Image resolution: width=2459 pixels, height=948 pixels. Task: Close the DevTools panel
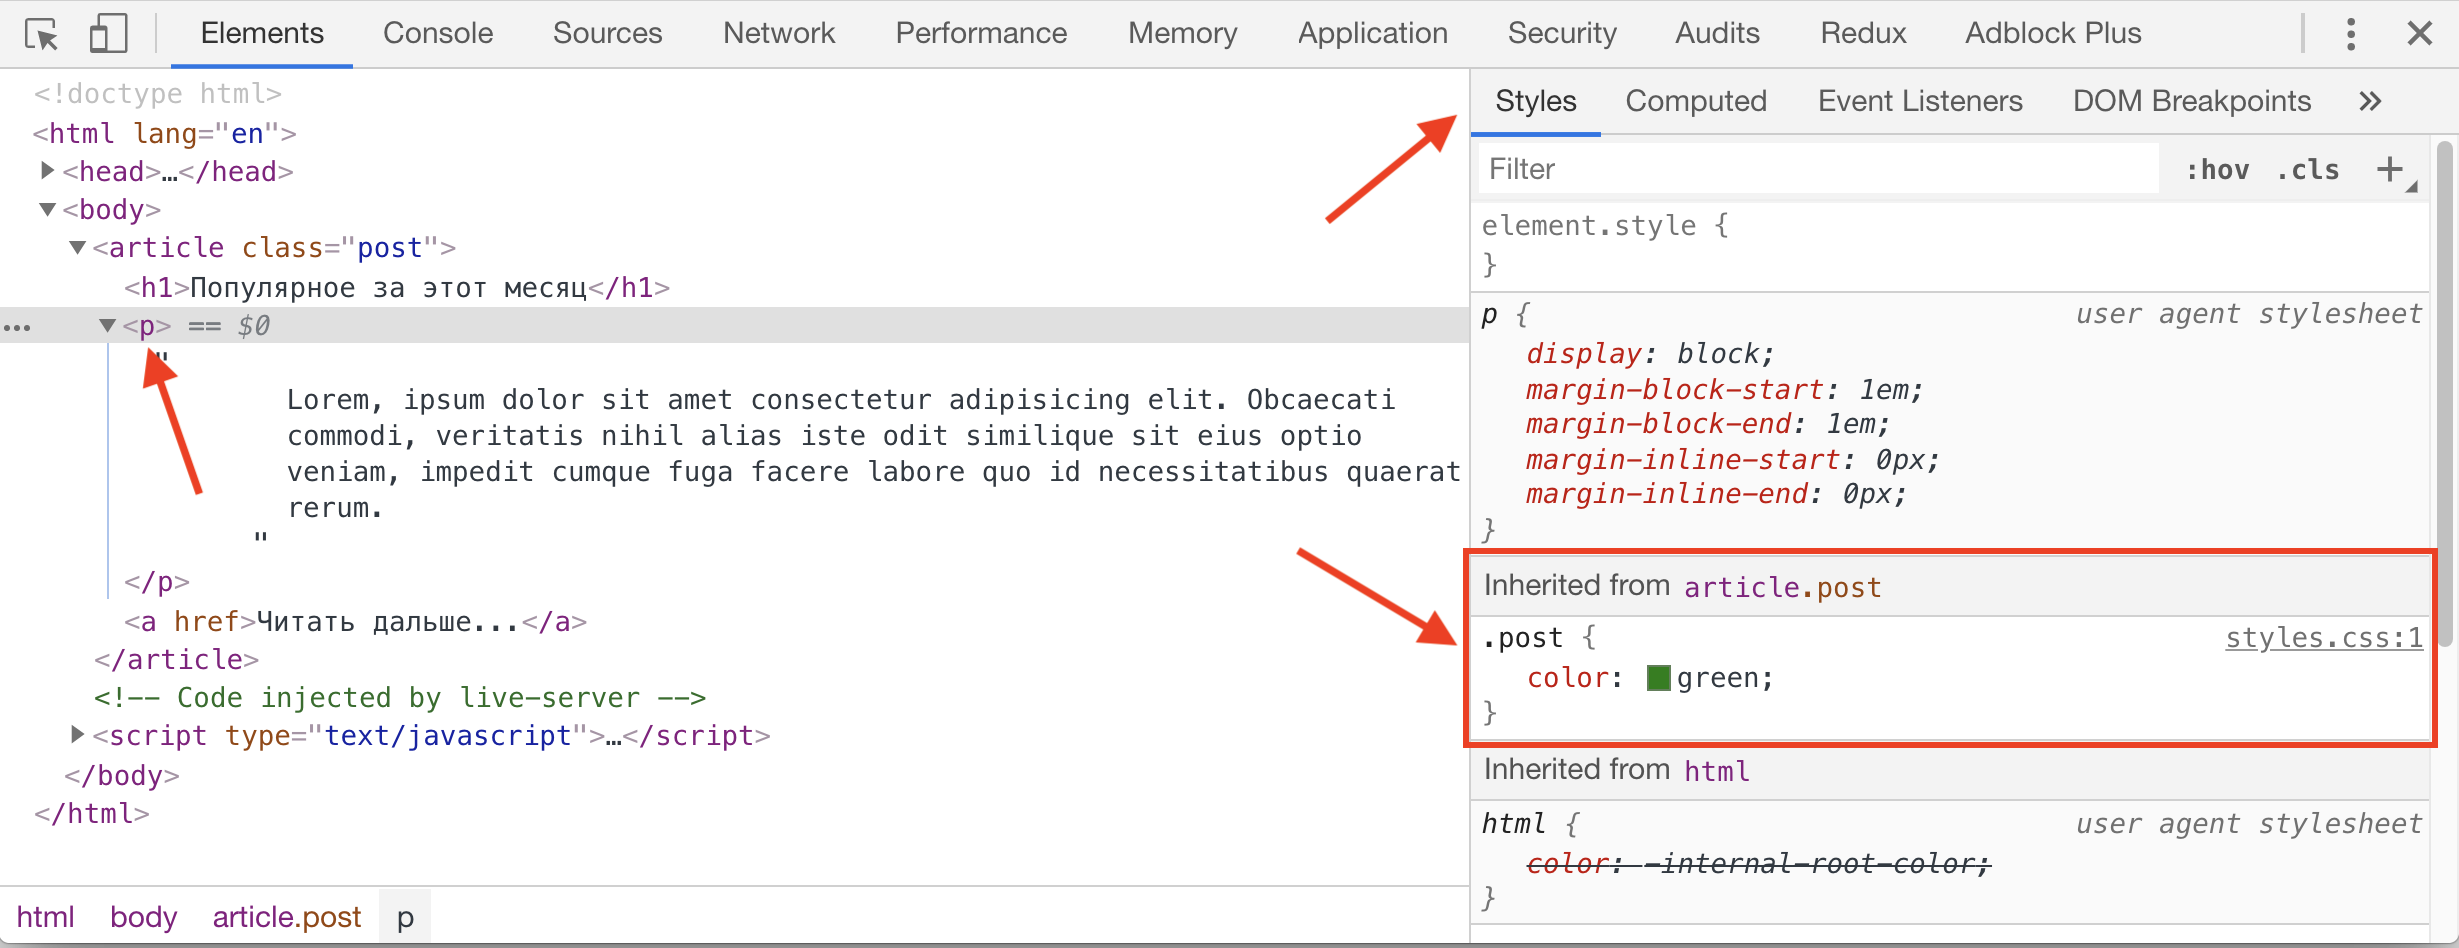point(2419,34)
